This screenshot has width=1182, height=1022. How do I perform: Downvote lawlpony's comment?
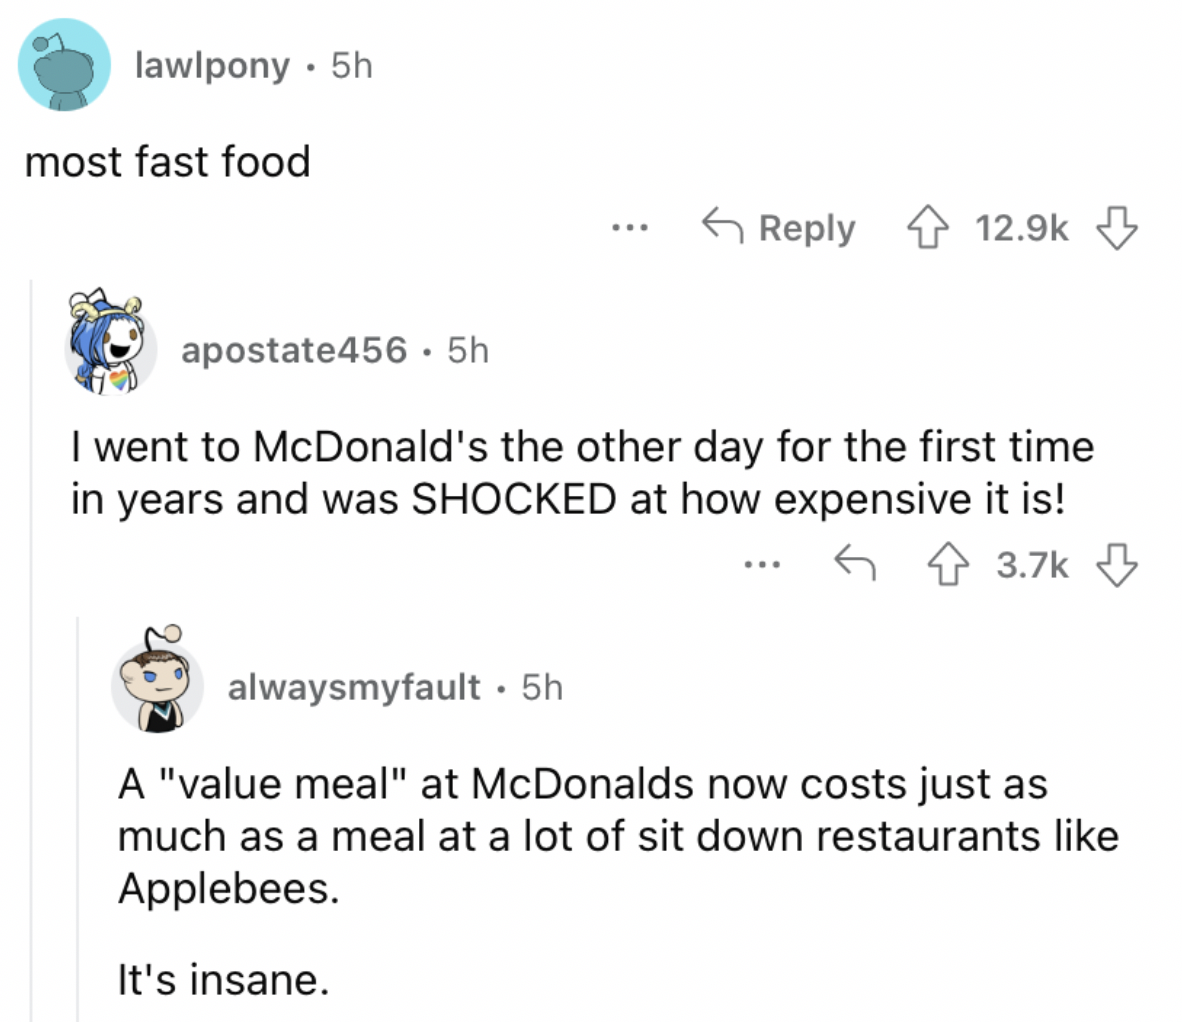click(x=1116, y=228)
